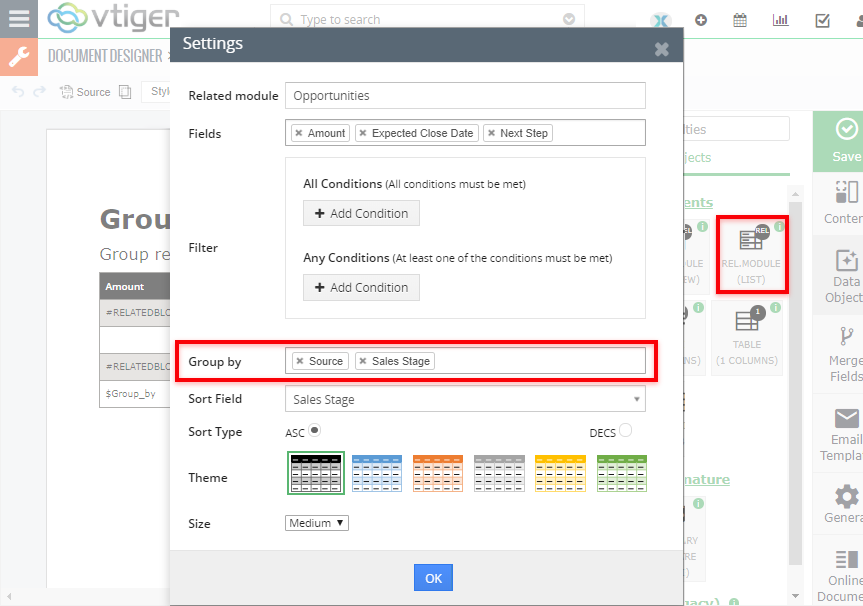This screenshot has height=606, width=863.
Task: Click the undo arrow in the editor toolbar
Action: (x=18, y=91)
